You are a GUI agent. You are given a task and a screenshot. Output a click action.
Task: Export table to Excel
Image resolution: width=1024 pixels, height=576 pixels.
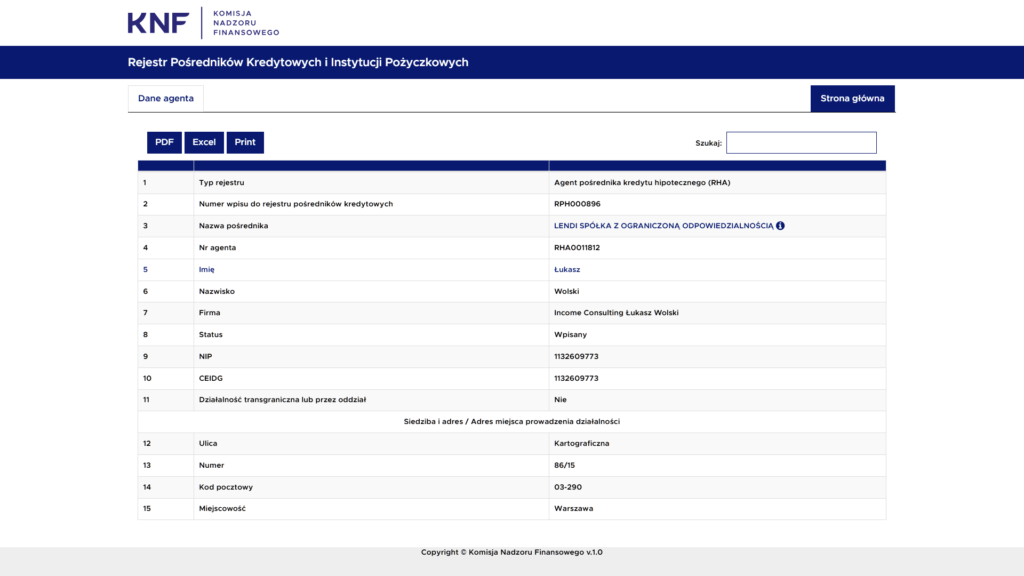204,142
